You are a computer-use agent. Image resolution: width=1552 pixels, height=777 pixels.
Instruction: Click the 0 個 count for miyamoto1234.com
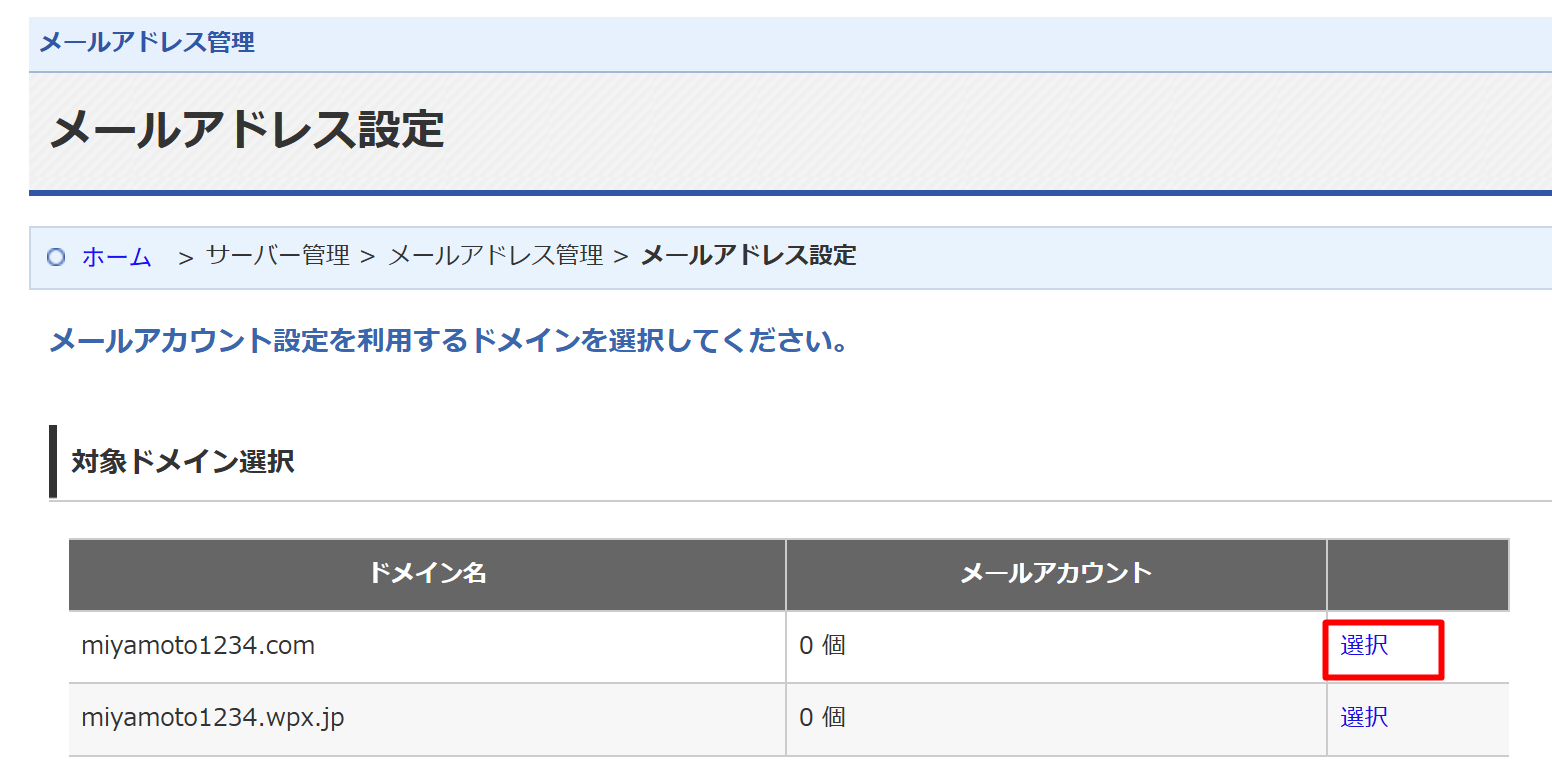[x=822, y=646]
